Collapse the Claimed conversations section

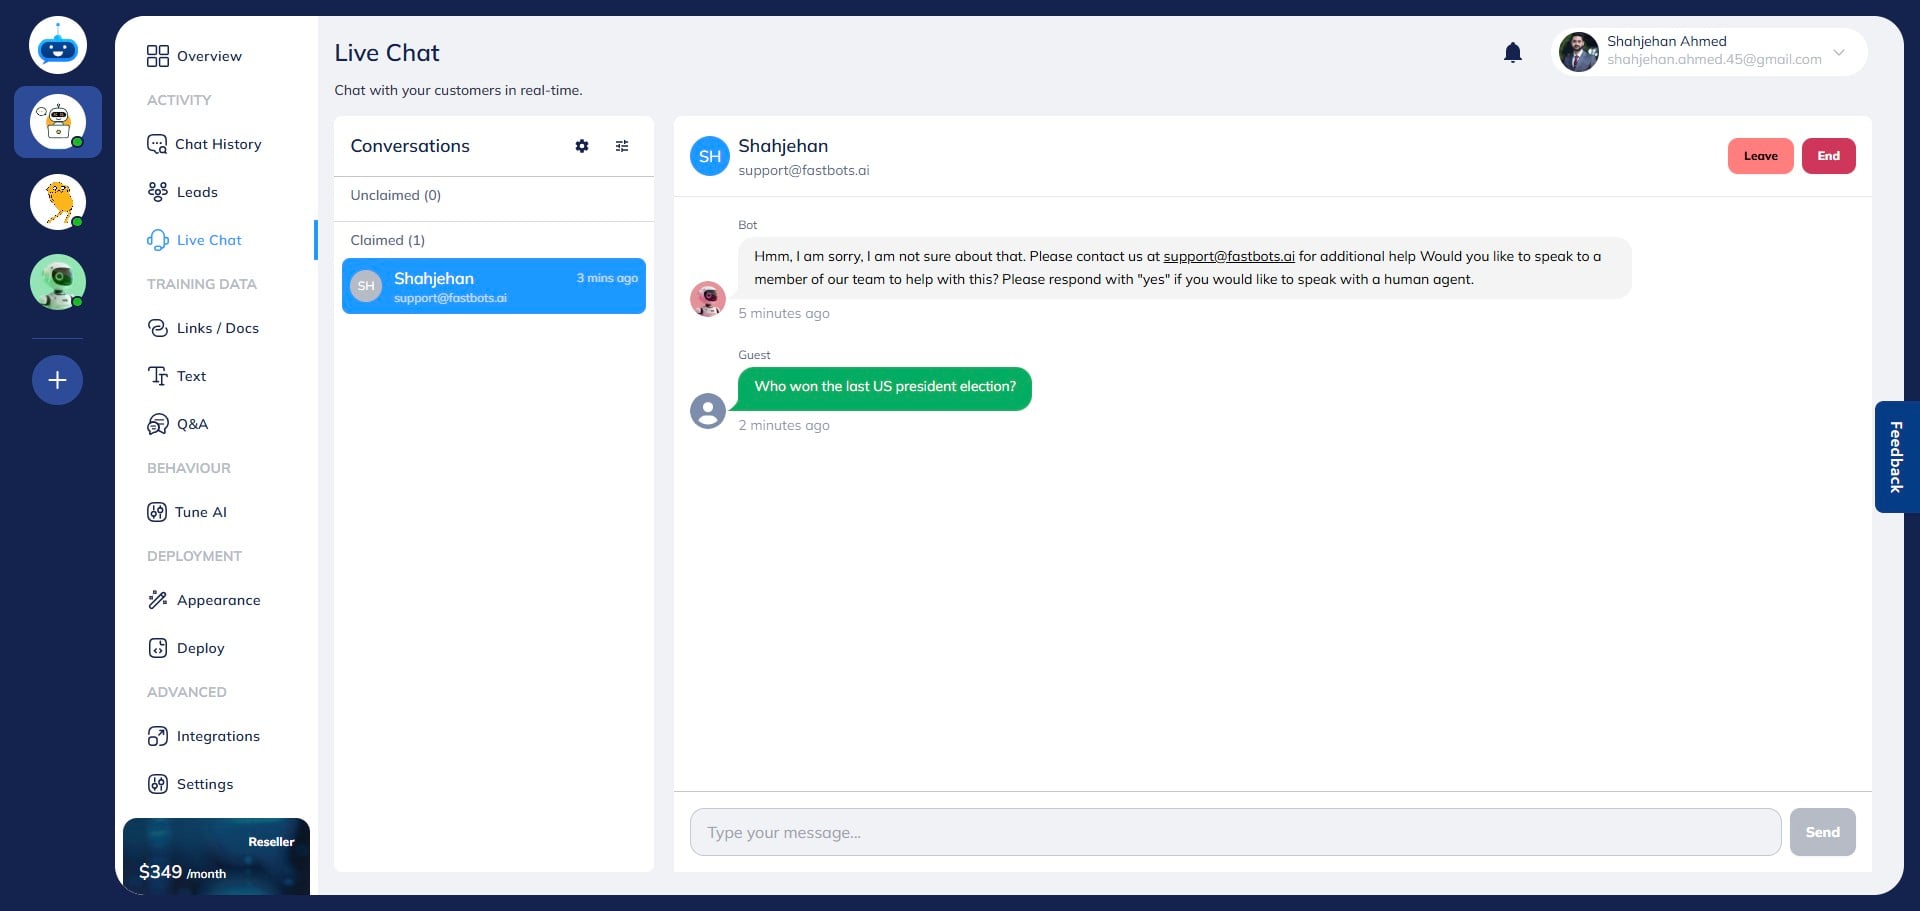pos(388,240)
